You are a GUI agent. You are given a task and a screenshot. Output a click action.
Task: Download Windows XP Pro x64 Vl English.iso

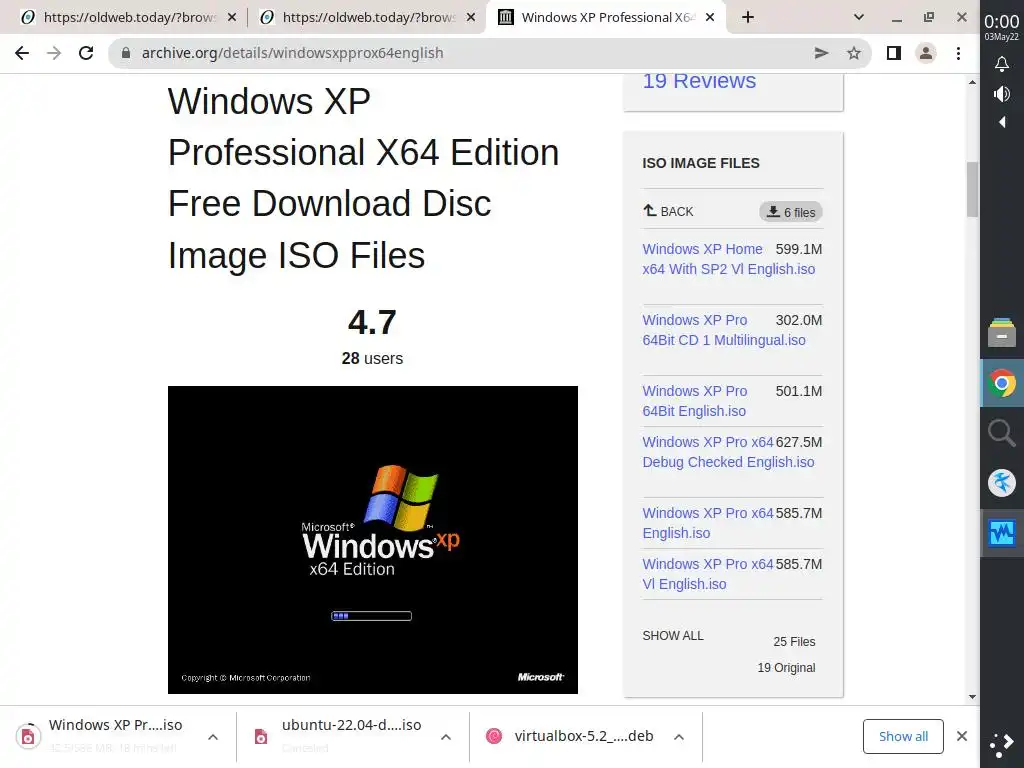[708, 574]
